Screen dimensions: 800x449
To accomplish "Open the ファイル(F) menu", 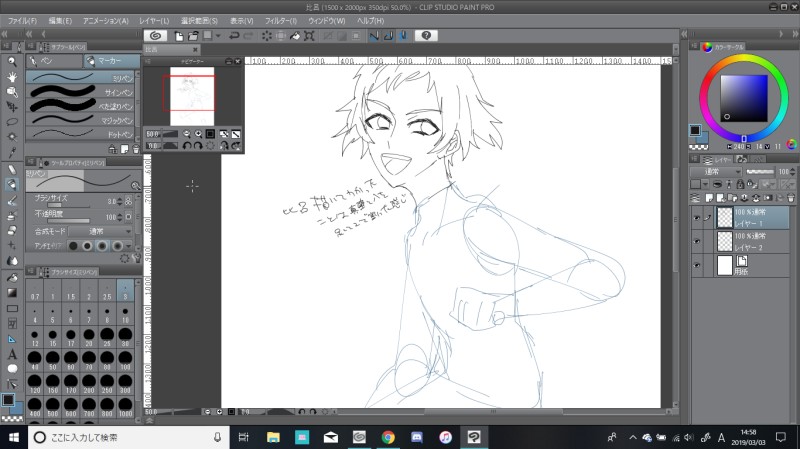I will point(22,21).
